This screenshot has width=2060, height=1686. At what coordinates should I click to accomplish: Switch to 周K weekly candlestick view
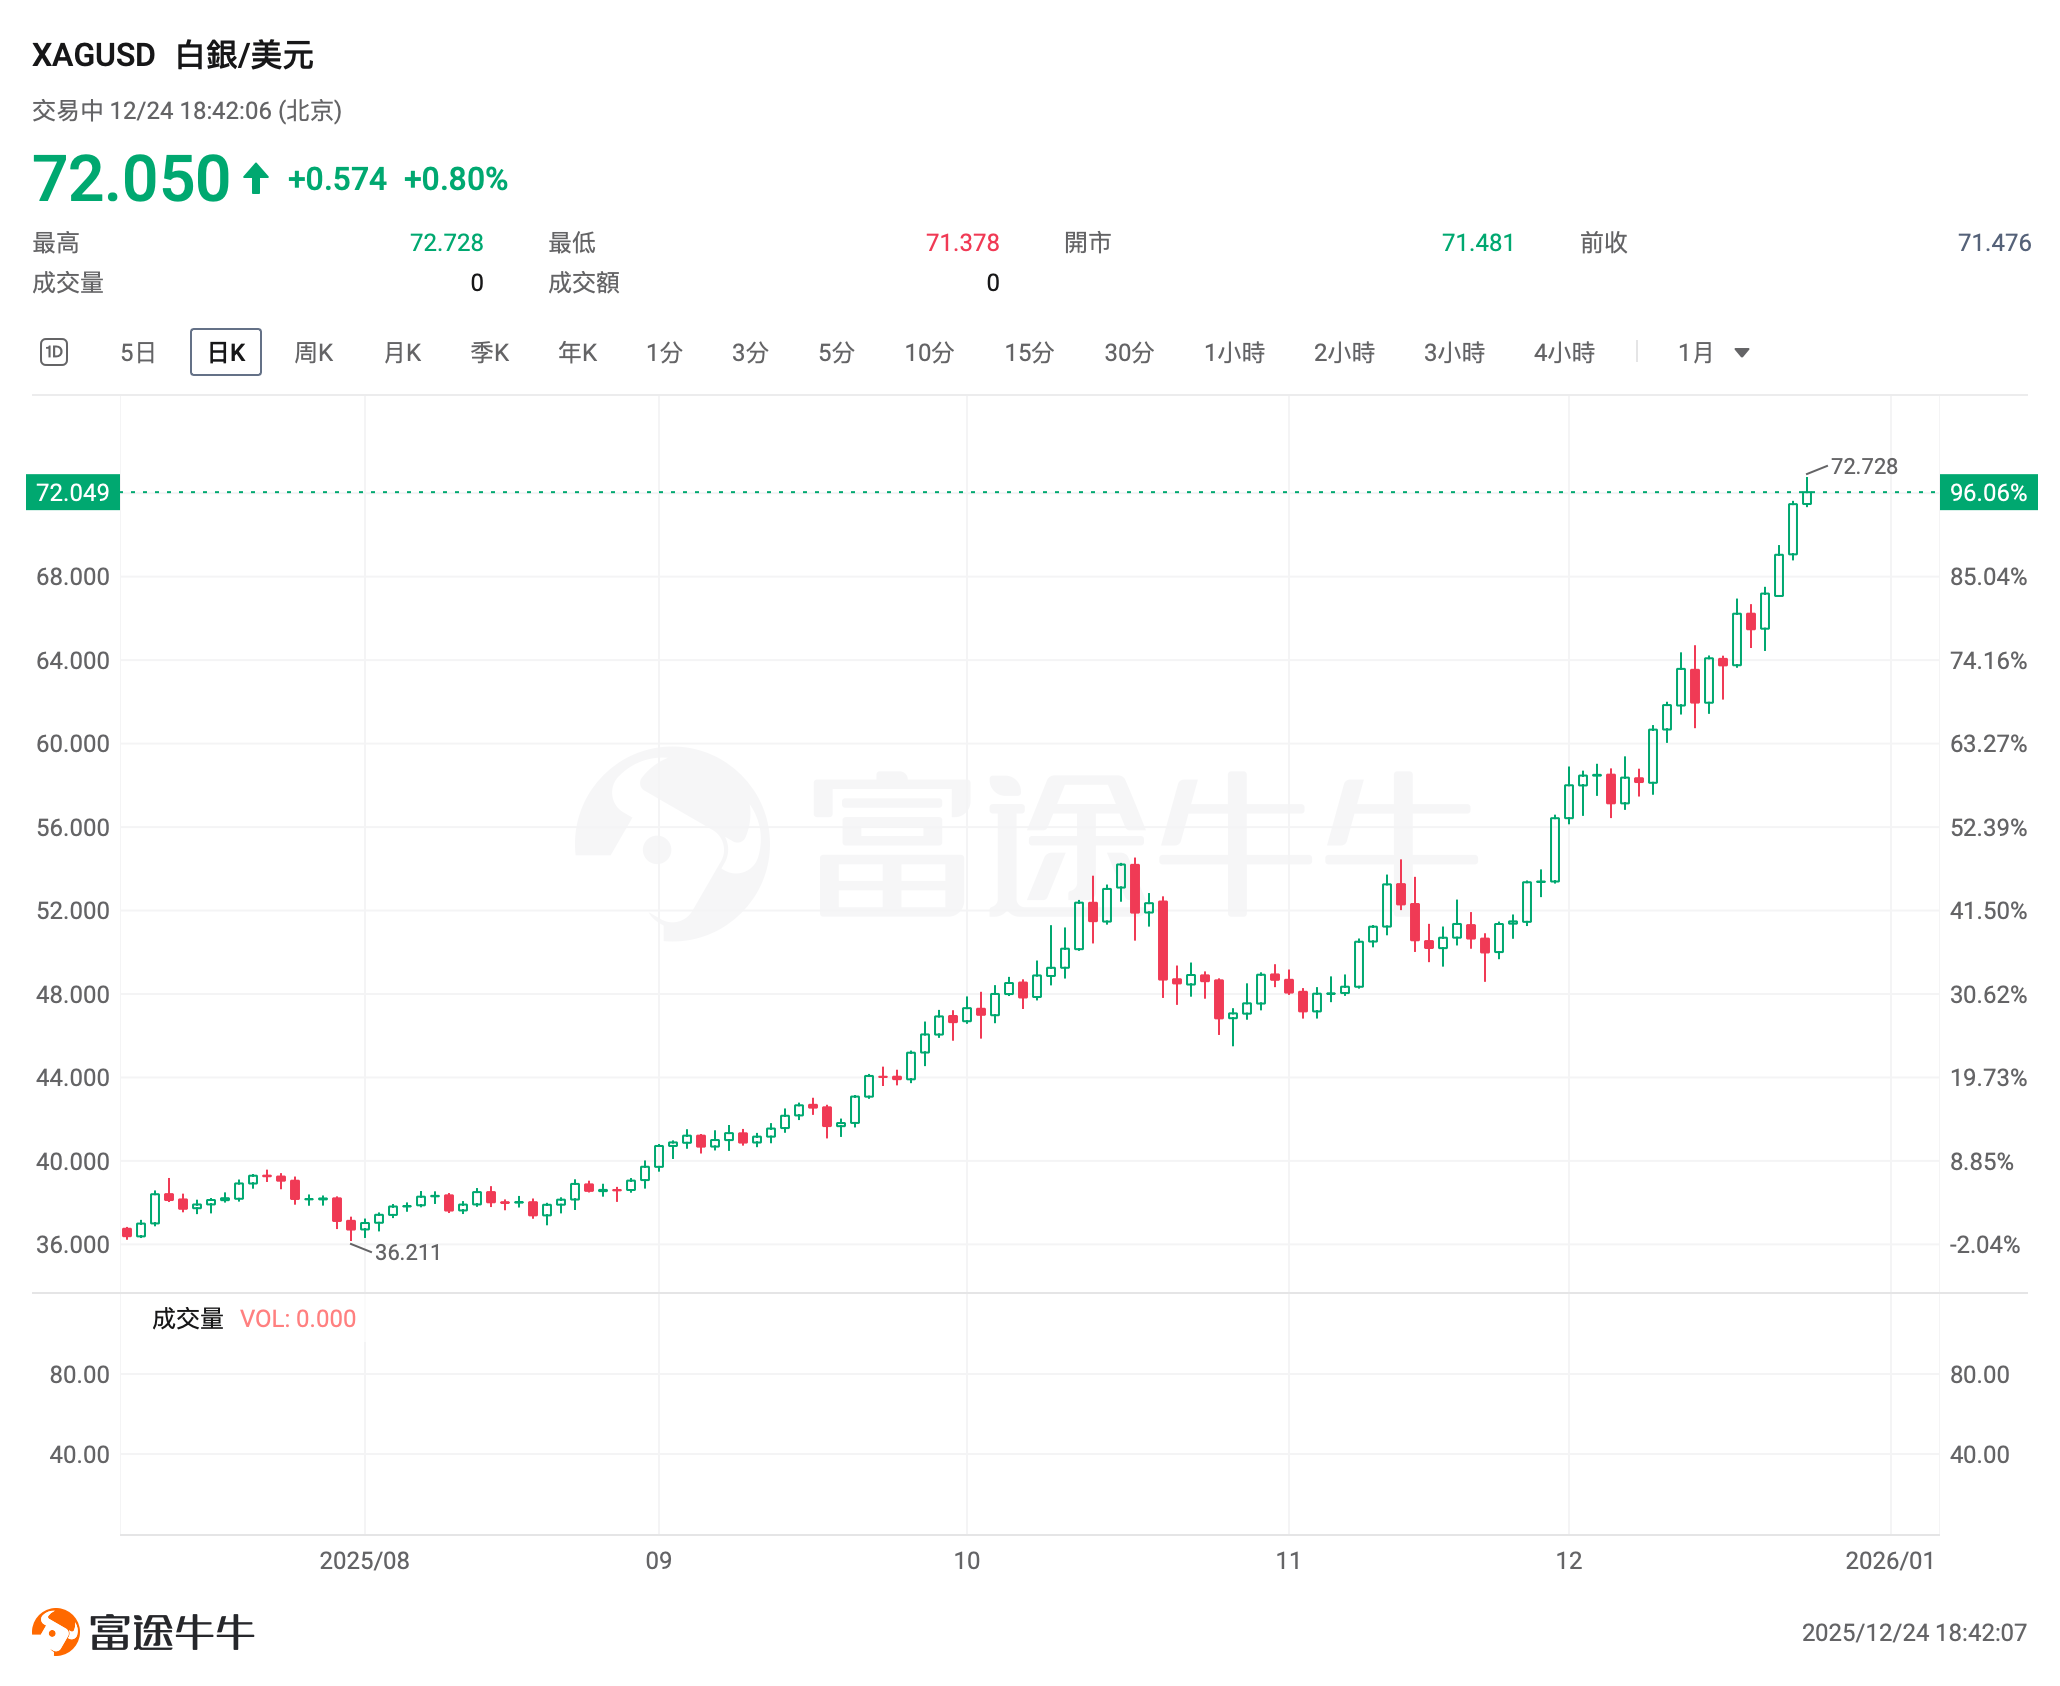click(313, 353)
